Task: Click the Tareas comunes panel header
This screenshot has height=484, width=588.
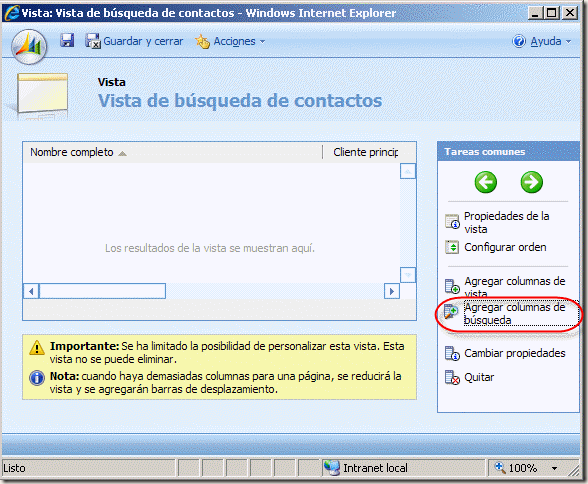Action: coord(508,151)
